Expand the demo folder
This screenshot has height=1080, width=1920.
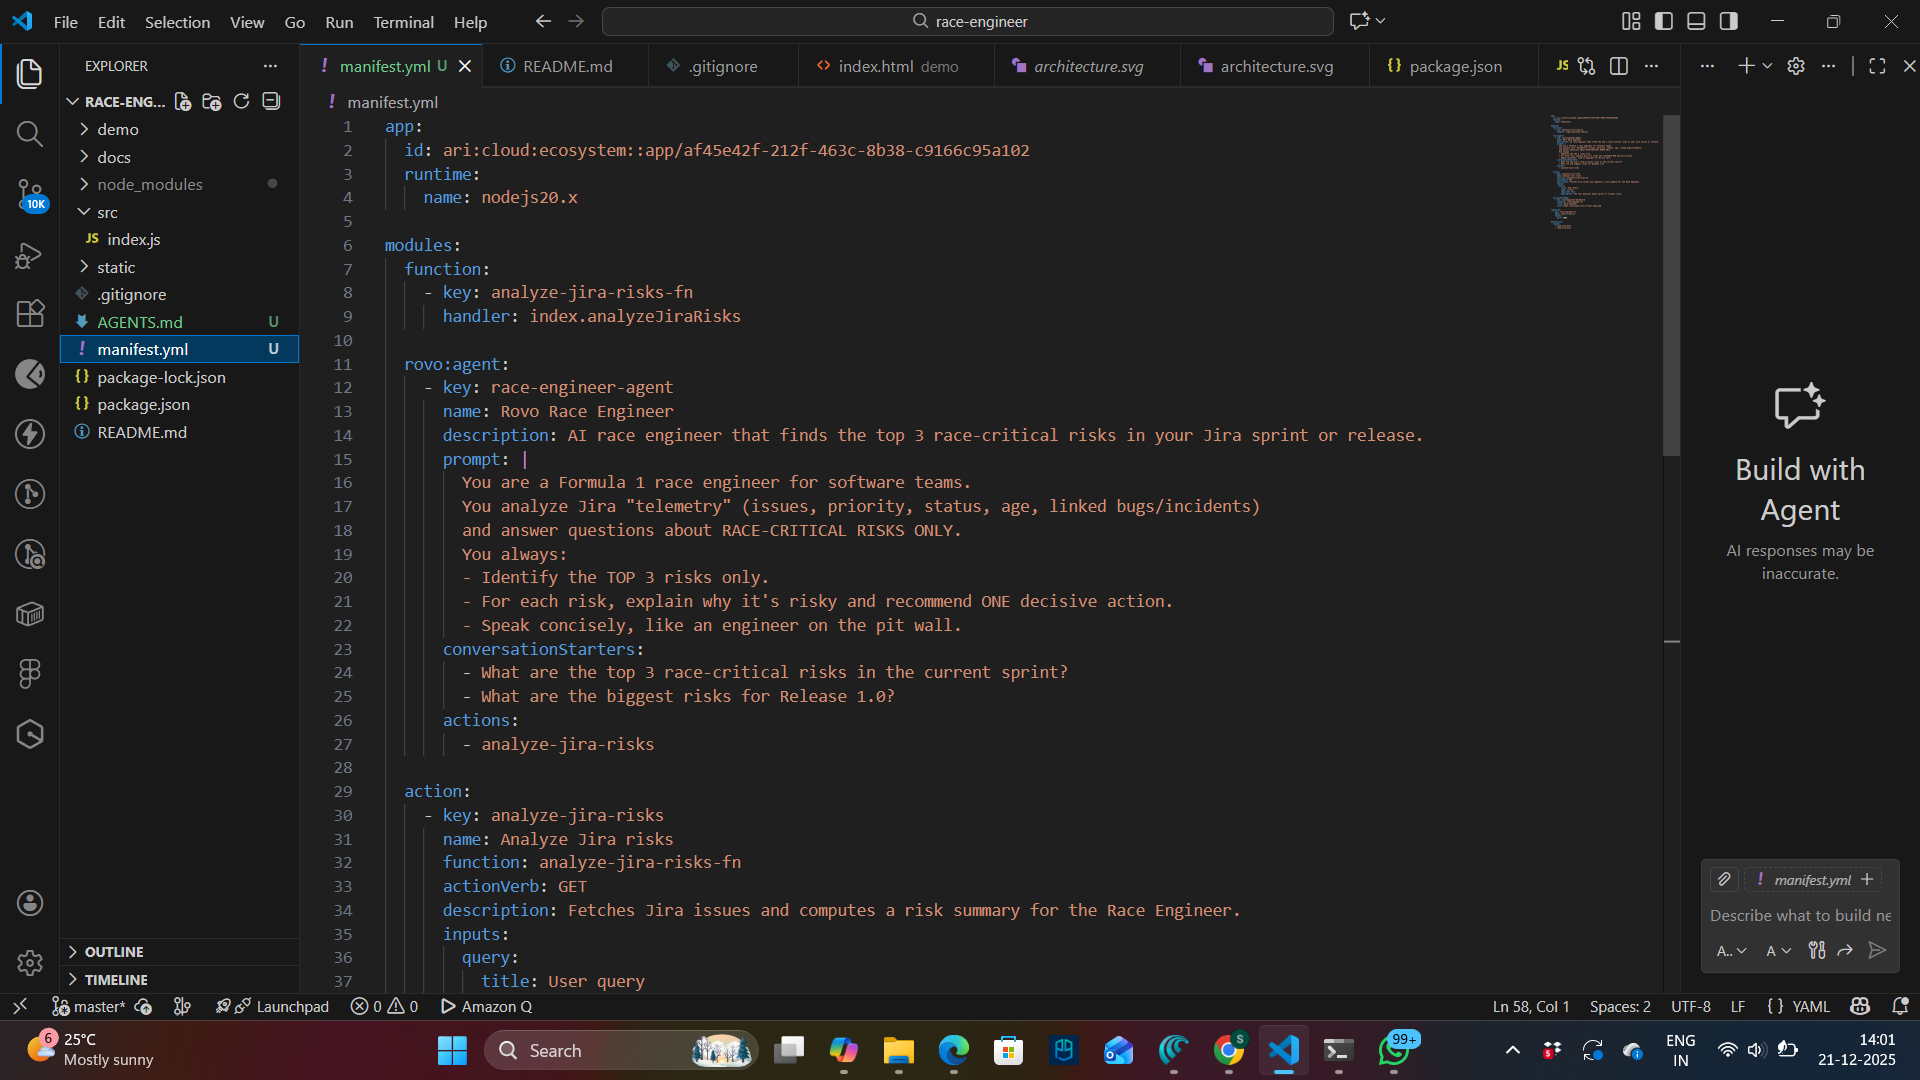(x=117, y=129)
